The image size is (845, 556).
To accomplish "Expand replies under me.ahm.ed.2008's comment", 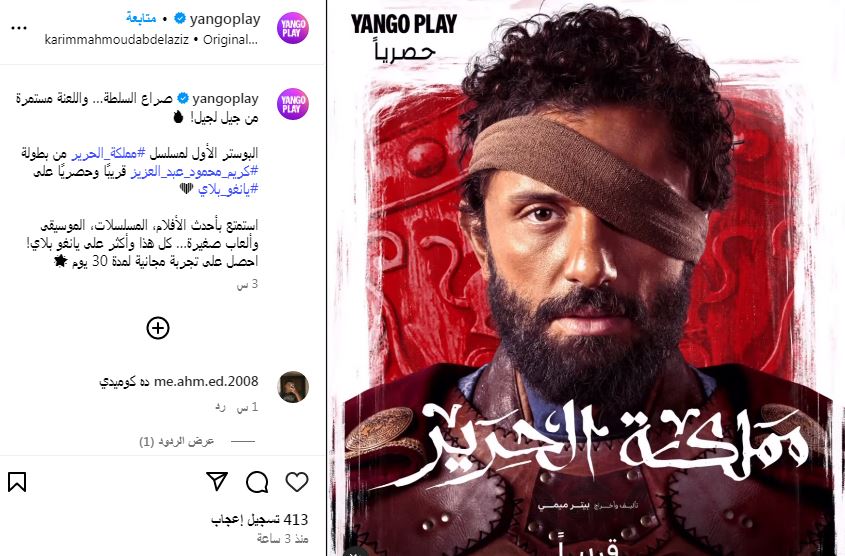I will click(177, 441).
